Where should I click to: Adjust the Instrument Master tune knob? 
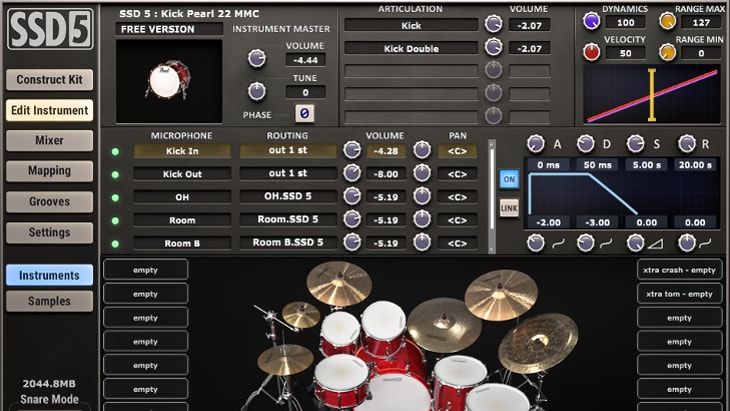pos(257,91)
